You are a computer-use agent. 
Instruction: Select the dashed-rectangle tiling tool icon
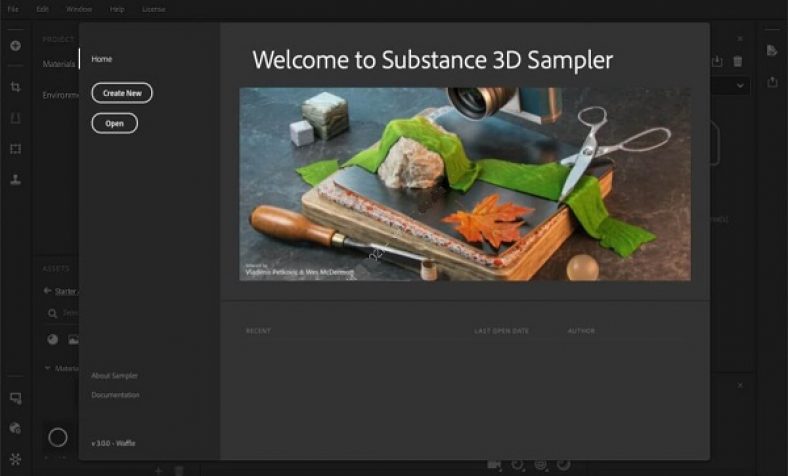[x=16, y=149]
